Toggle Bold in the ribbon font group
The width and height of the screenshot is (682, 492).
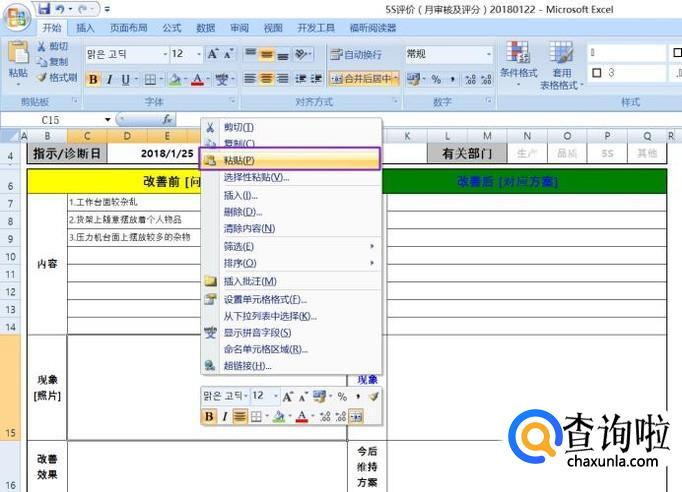(x=93, y=79)
